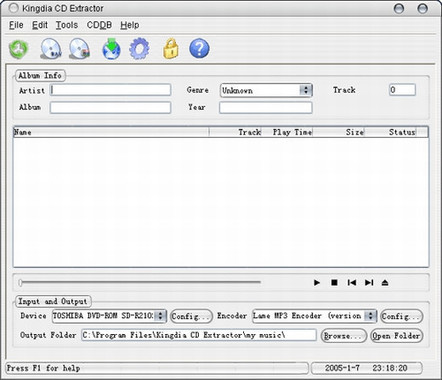Play the selected track
442x380 pixels.
pos(317,283)
